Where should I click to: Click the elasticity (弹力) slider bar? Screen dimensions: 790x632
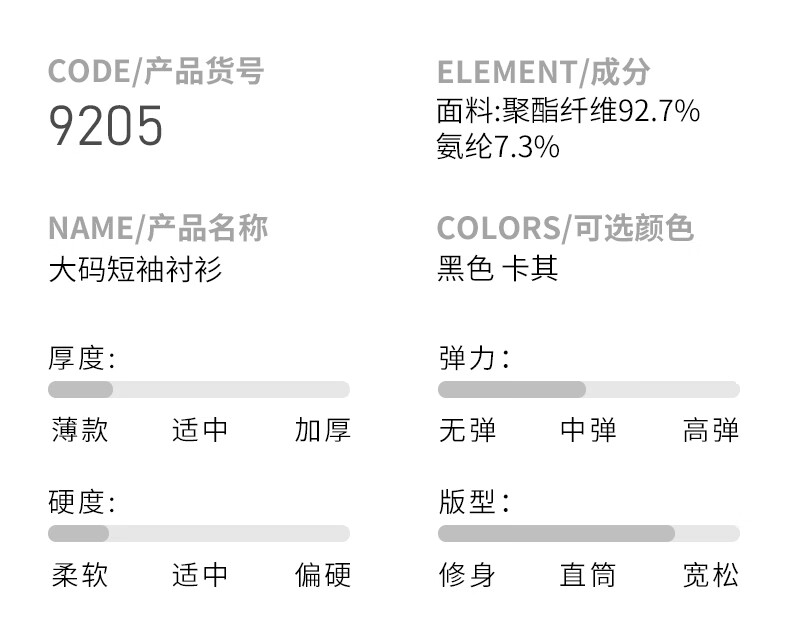tap(588, 389)
